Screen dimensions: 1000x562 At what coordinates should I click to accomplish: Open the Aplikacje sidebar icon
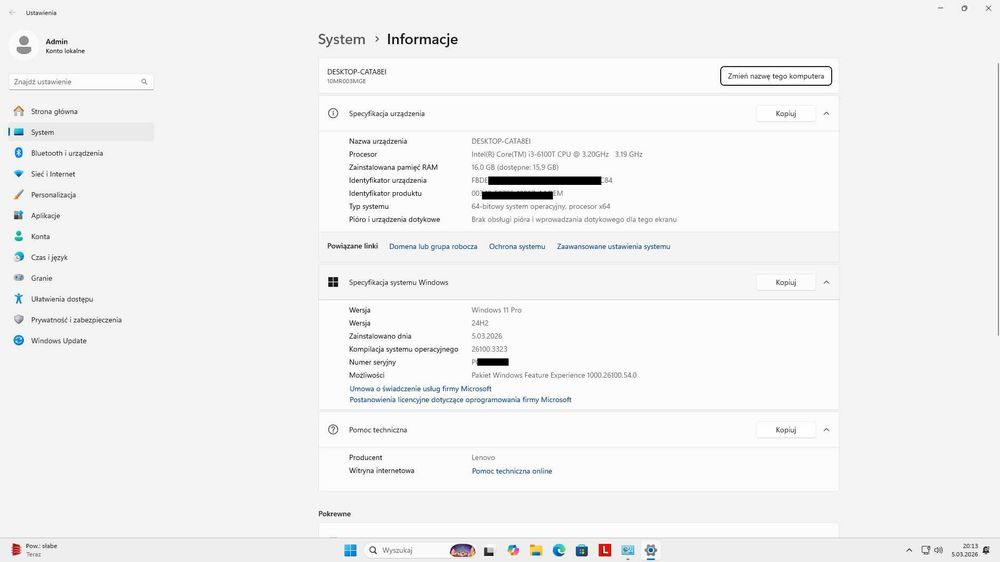tap(18, 216)
